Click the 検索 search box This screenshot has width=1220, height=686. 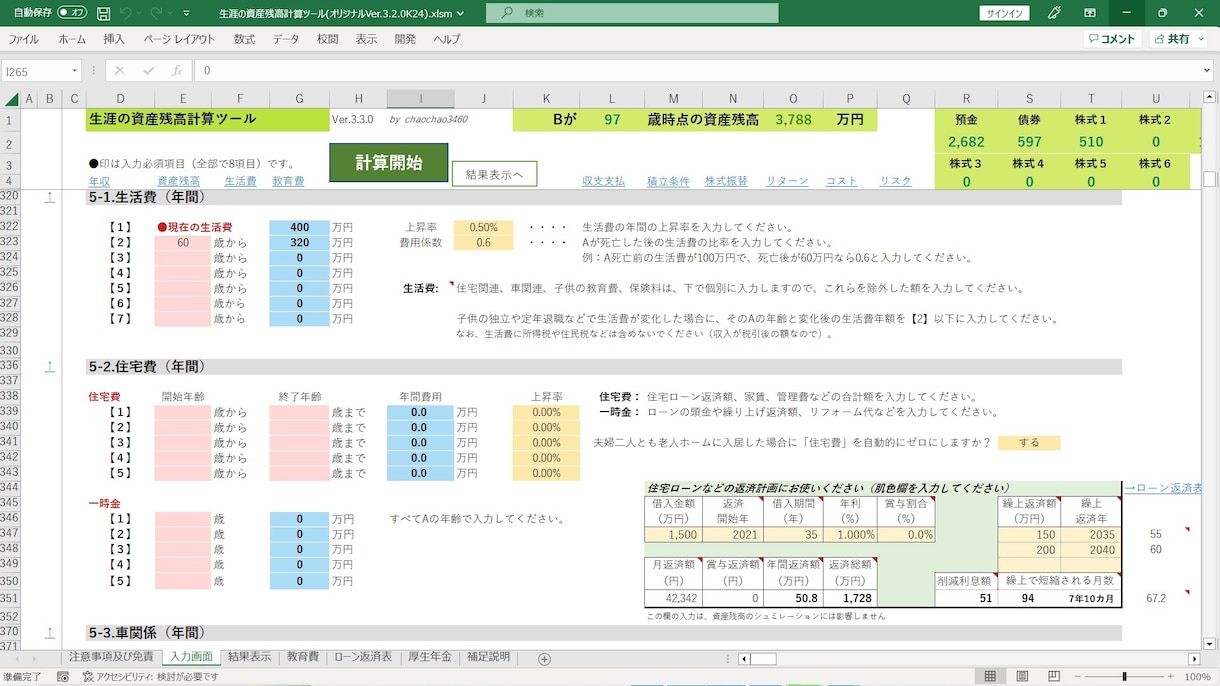pos(632,13)
